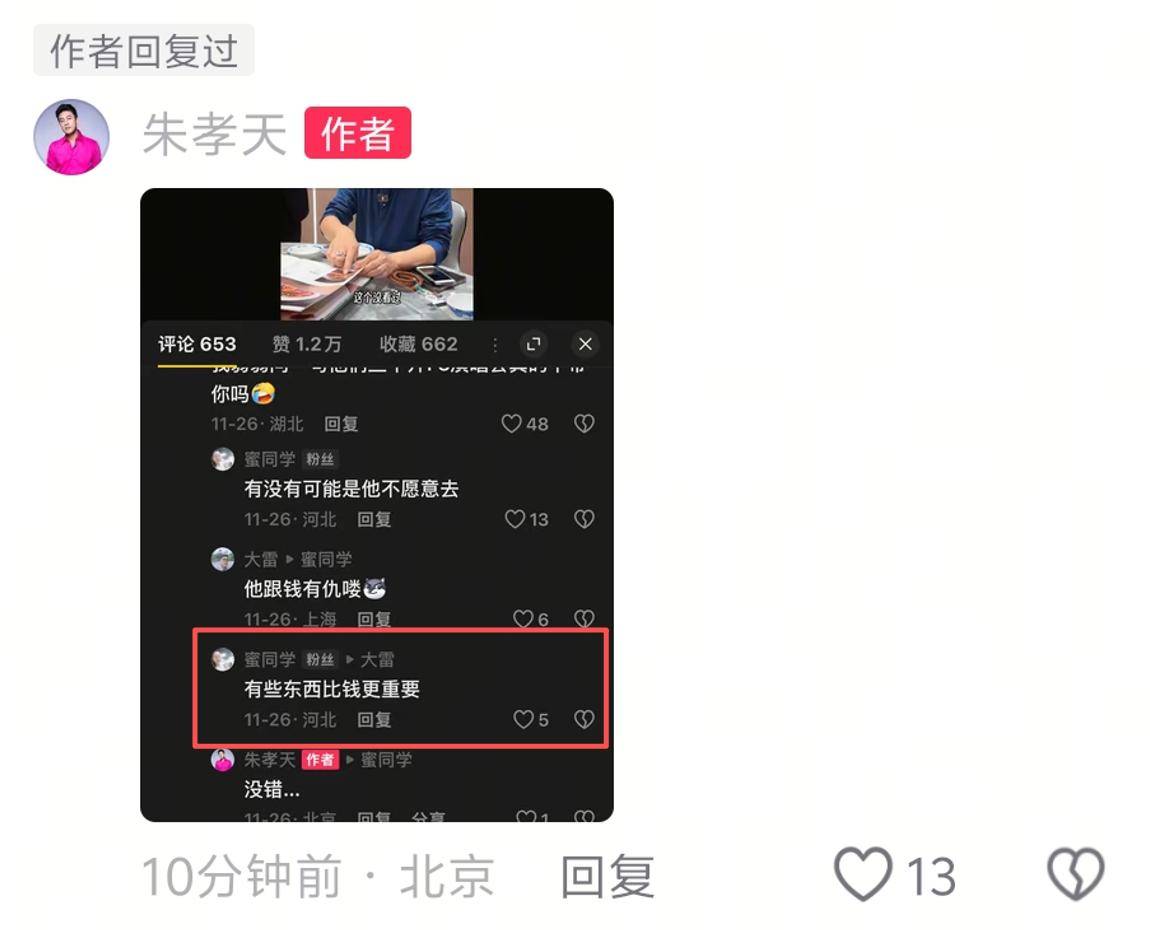Image resolution: width=1150 pixels, height=930 pixels.
Task: Like the comment showing 13 likes
Action: click(864, 874)
